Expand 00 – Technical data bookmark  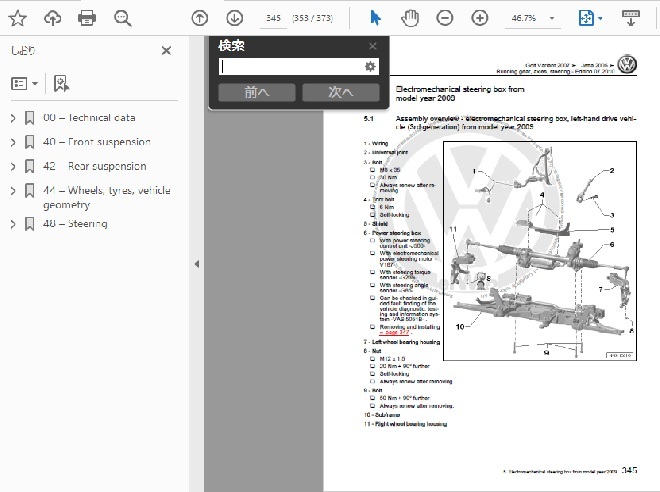[13, 118]
